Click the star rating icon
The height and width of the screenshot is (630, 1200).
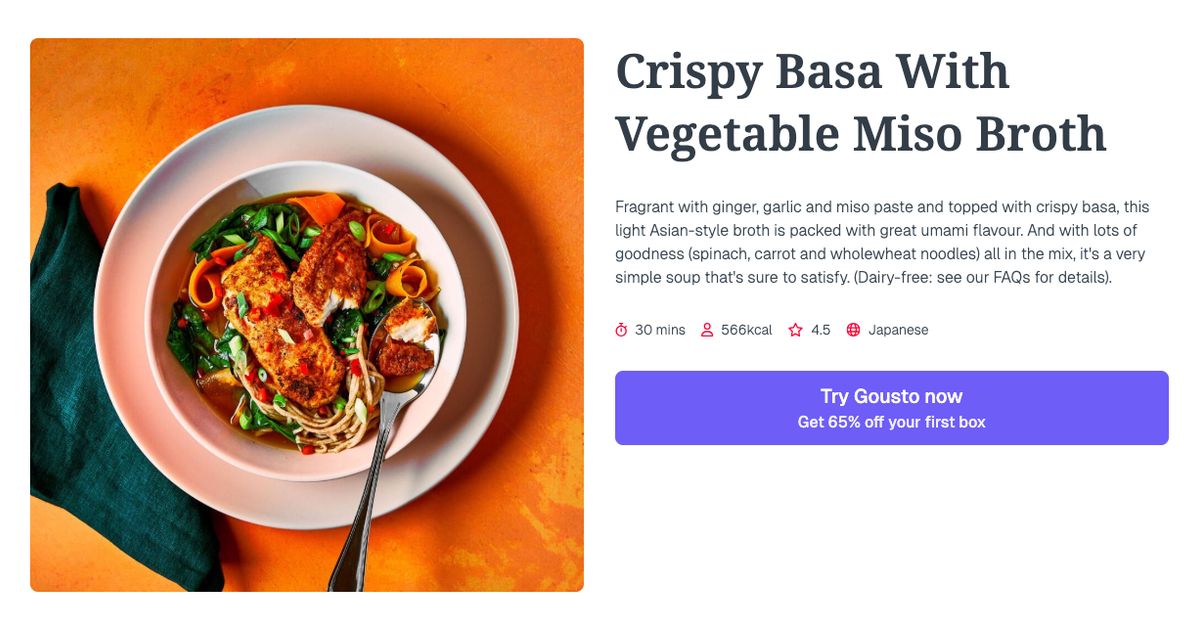pyautogui.click(x=794, y=329)
